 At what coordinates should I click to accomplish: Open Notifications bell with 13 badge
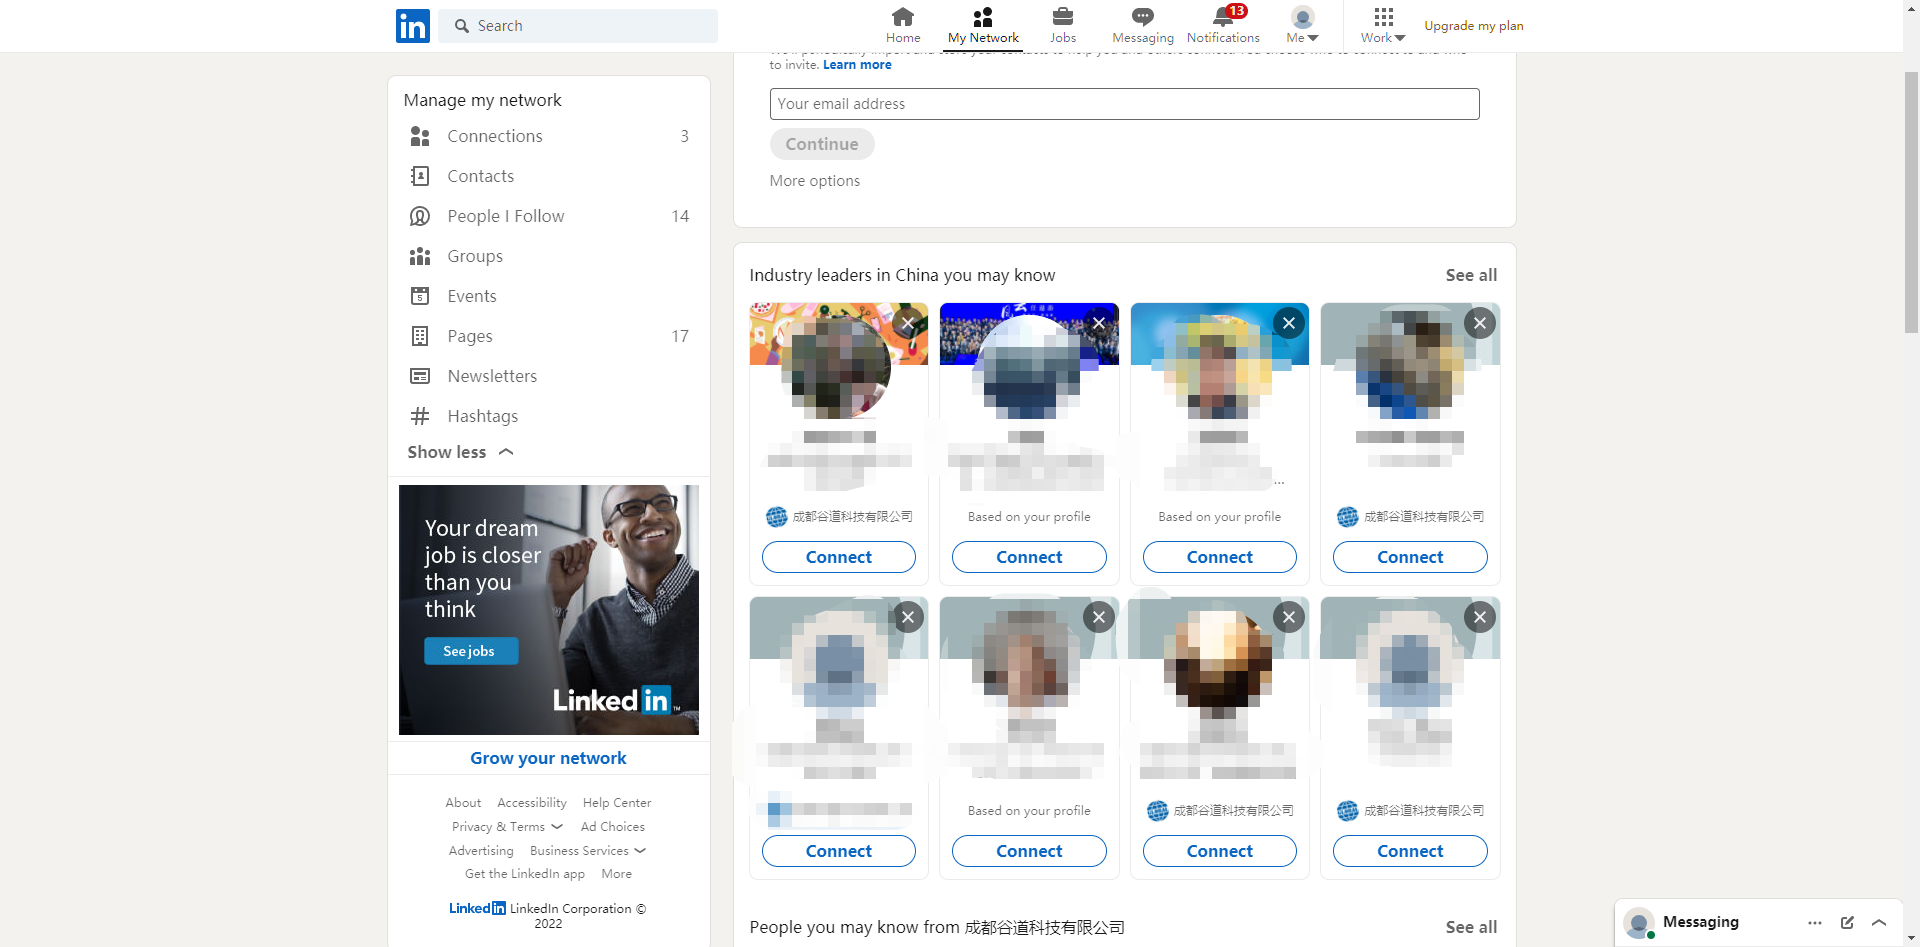click(x=1222, y=17)
